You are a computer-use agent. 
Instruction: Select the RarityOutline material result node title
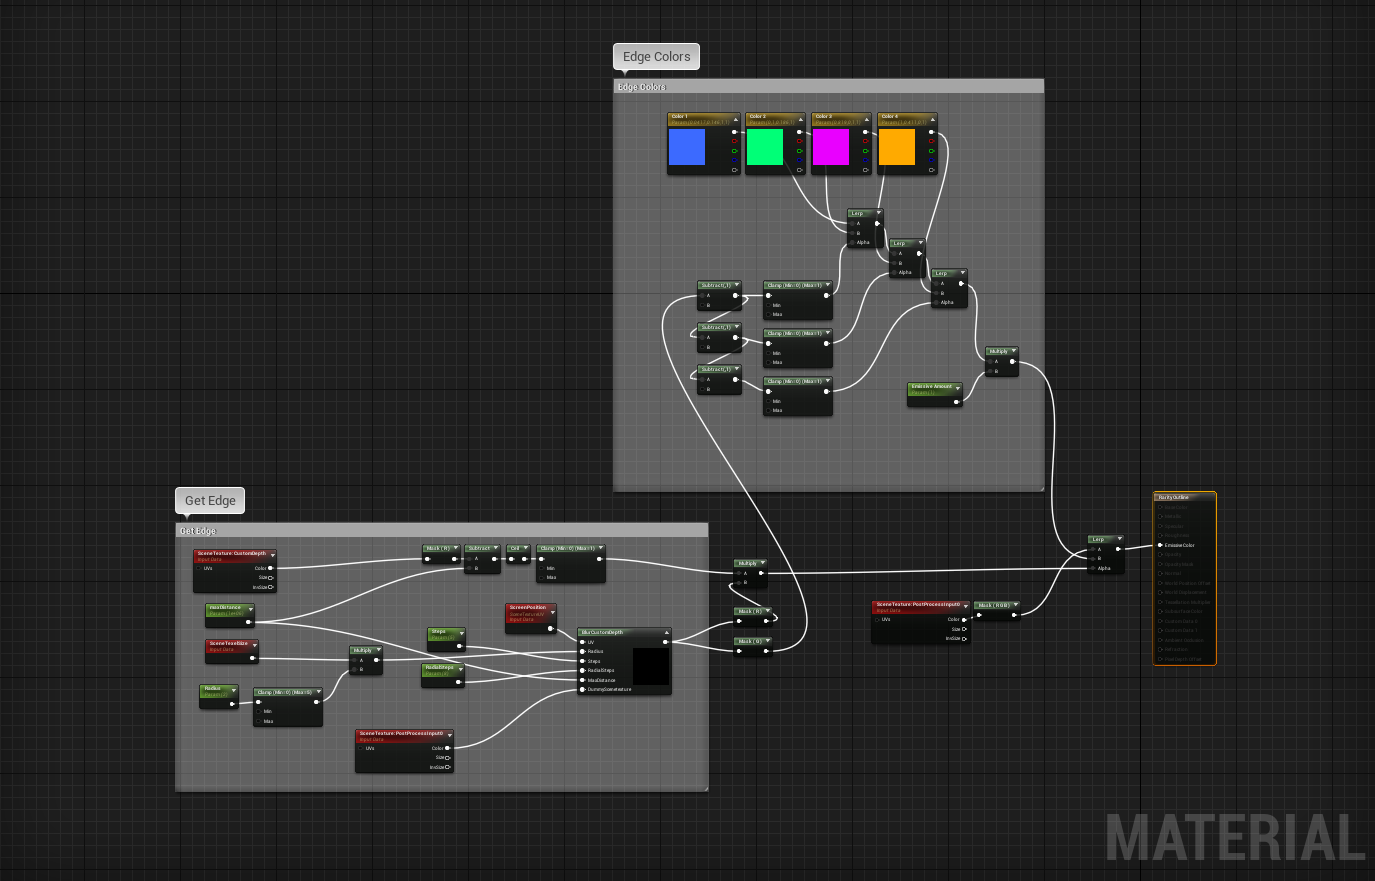tap(1173, 497)
